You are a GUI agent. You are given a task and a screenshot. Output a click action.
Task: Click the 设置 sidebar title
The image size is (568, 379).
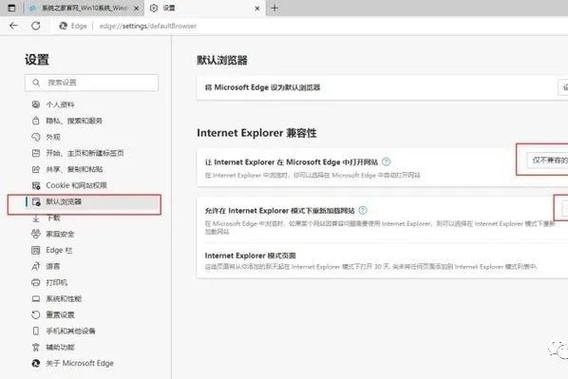pyautogui.click(x=37, y=59)
